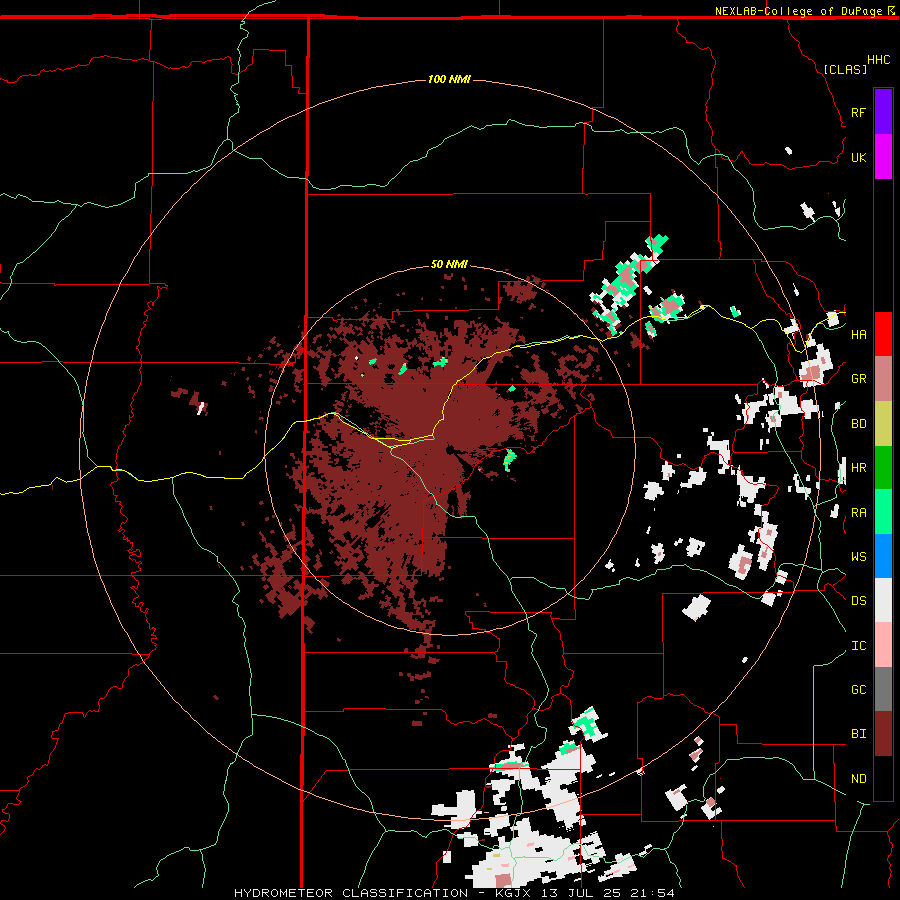Screen dimensions: 900x900
Task: Pick the RA light green swatch
Action: 883,512
